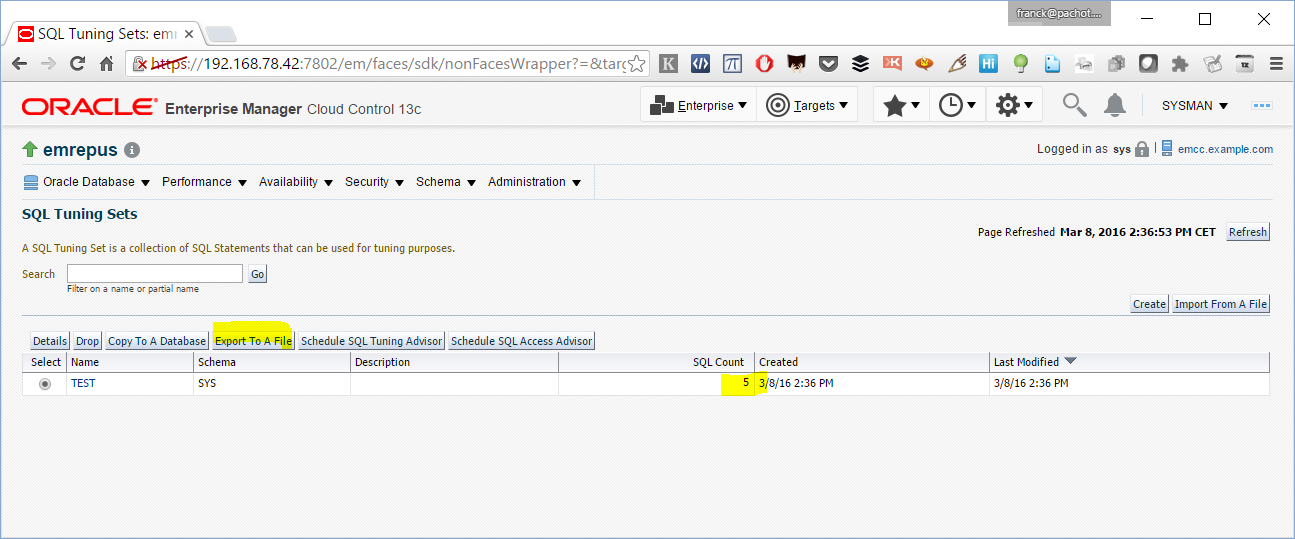This screenshot has height=539, width=1295.
Task: Click the padlock icon beside sys
Action: [x=1142, y=149]
